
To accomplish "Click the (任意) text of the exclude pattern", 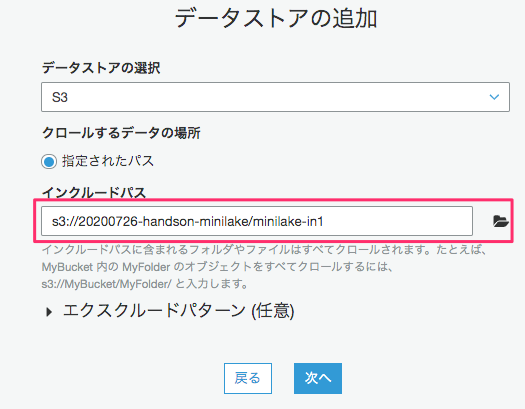I will pyautogui.click(x=273, y=311).
